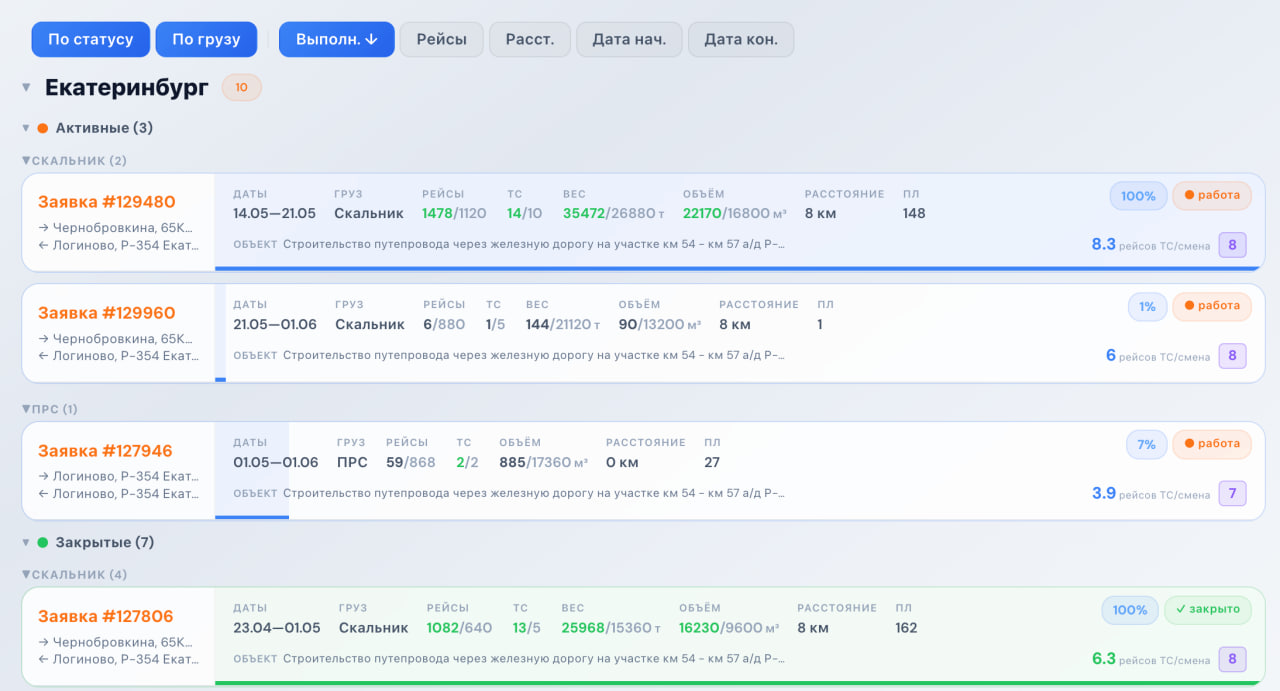The width and height of the screenshot is (1280, 691).
Task: Click volume 22170/16800 м³
Action: click(x=735, y=213)
